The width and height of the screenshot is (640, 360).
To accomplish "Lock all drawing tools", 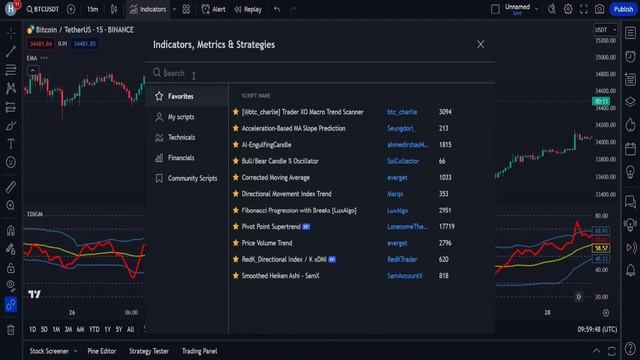I will [x=11, y=268].
